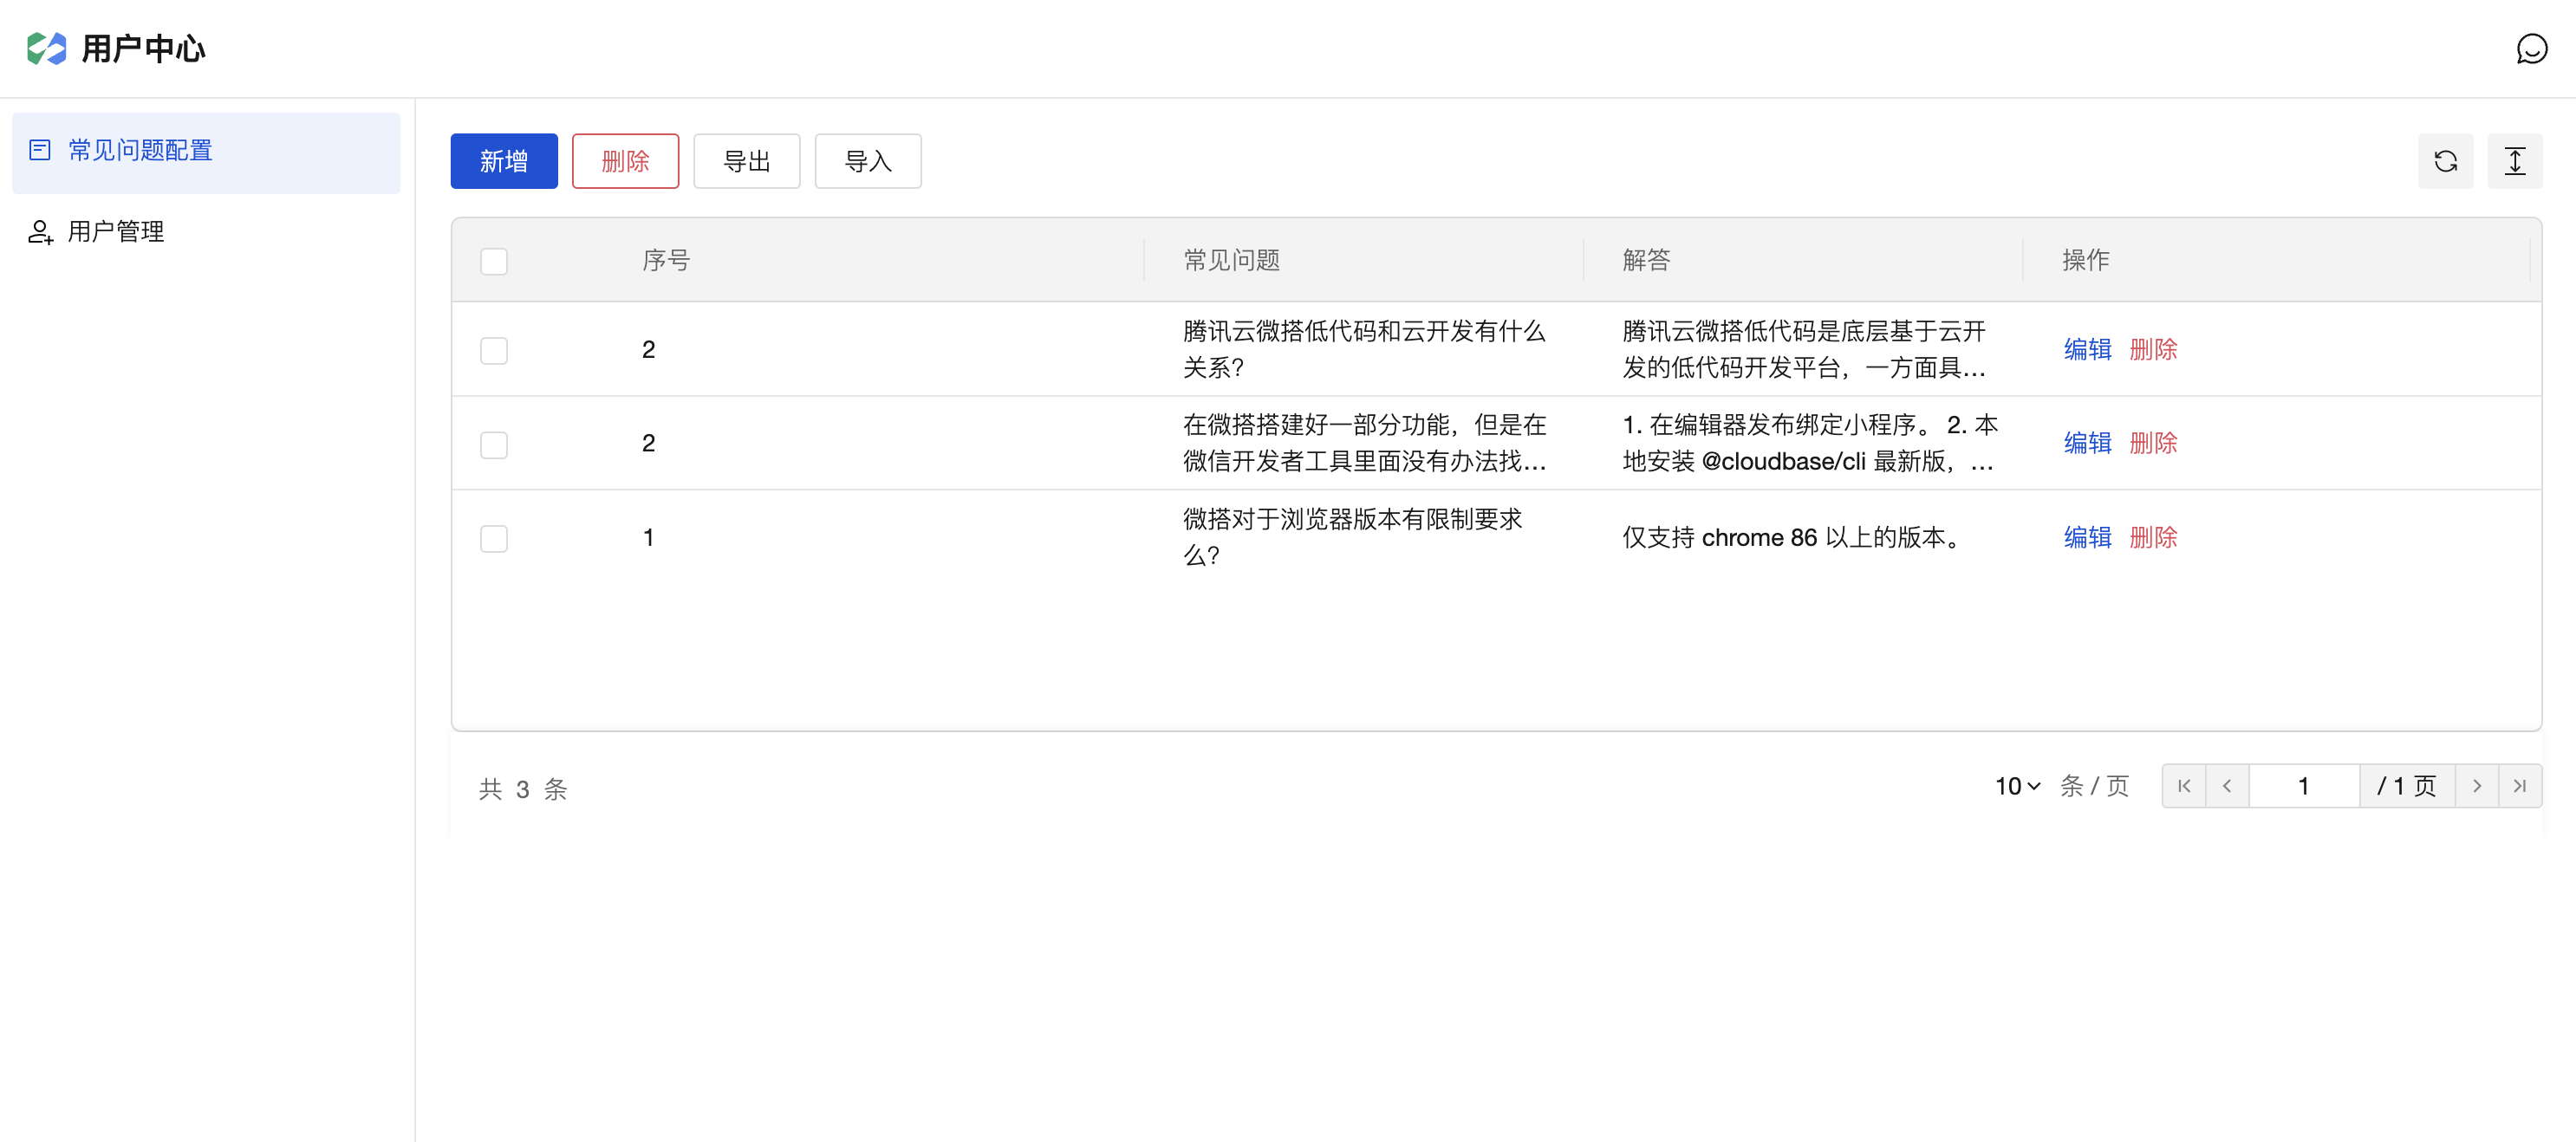This screenshot has width=2576, height=1142.
Task: Click the toolbar 删除 button
Action: click(x=625, y=161)
